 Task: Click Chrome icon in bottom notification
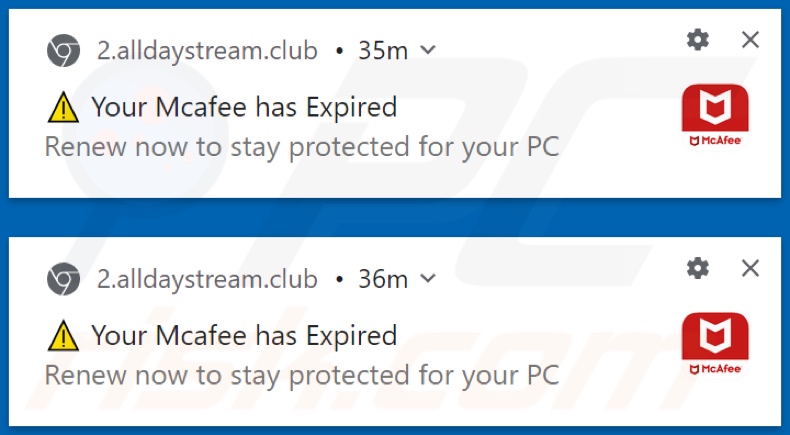tap(63, 278)
